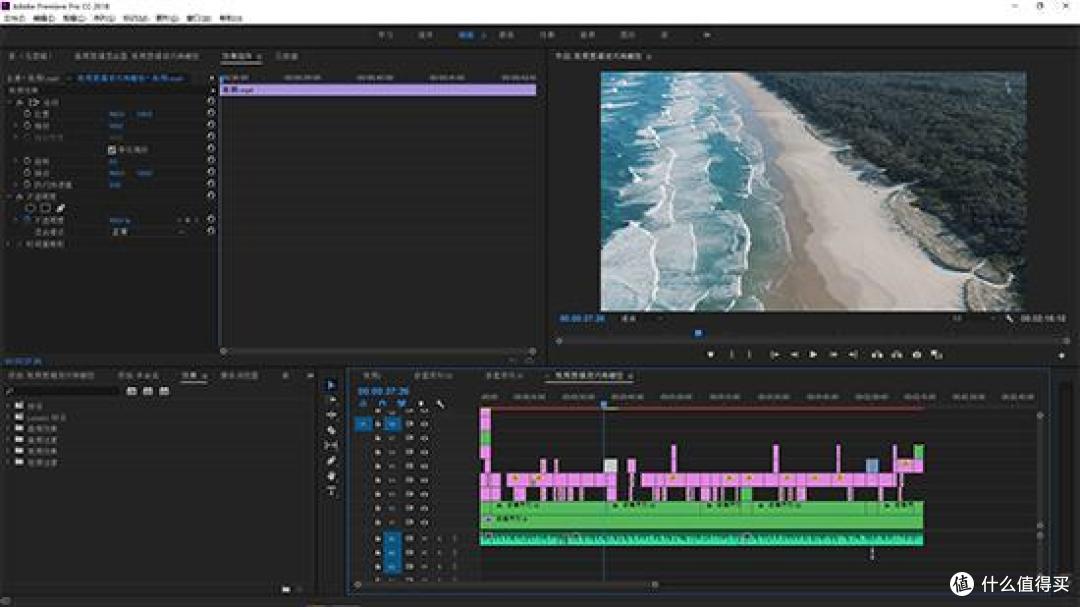Toggle the Snap magnet in timeline
This screenshot has height=607, width=1080.
(382, 404)
